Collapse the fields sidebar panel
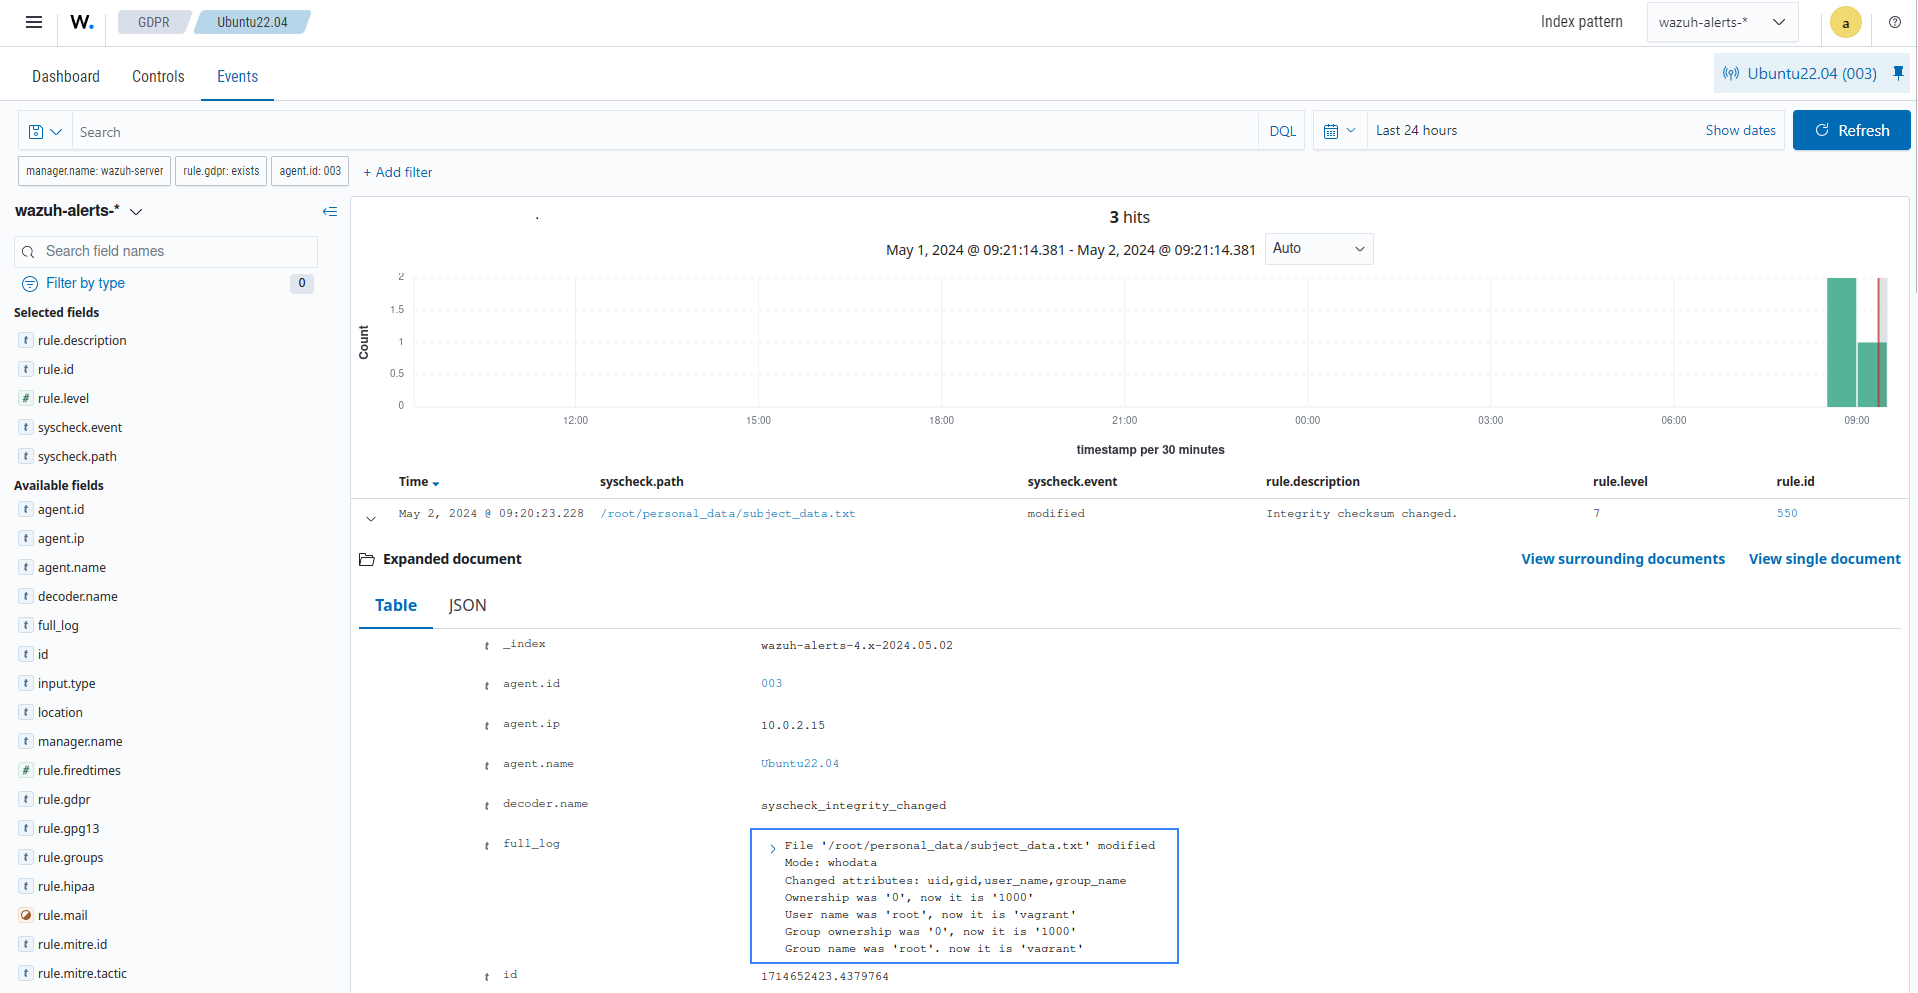 click(x=330, y=211)
